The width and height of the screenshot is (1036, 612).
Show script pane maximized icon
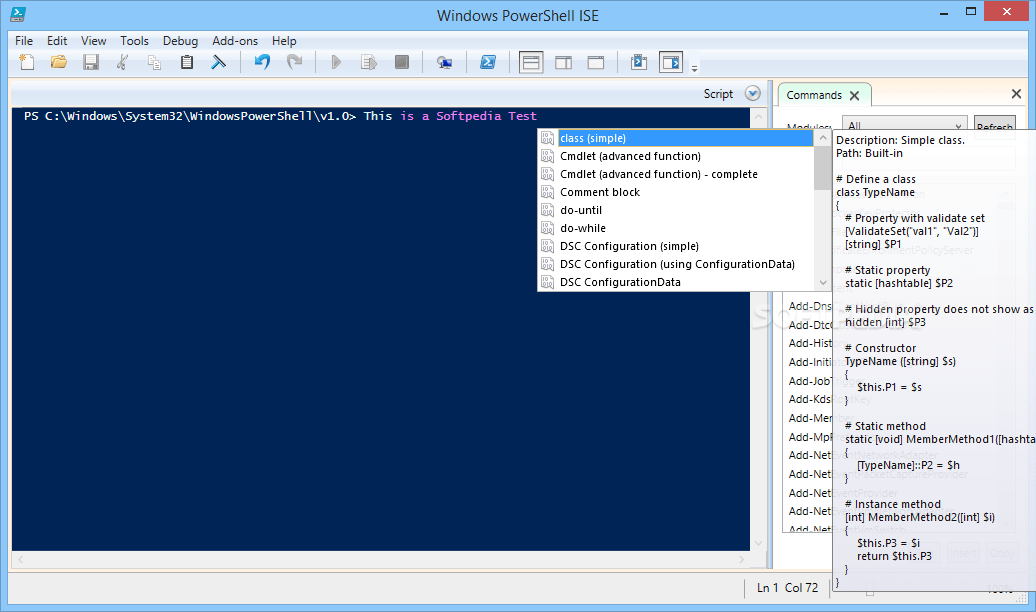[x=596, y=63]
